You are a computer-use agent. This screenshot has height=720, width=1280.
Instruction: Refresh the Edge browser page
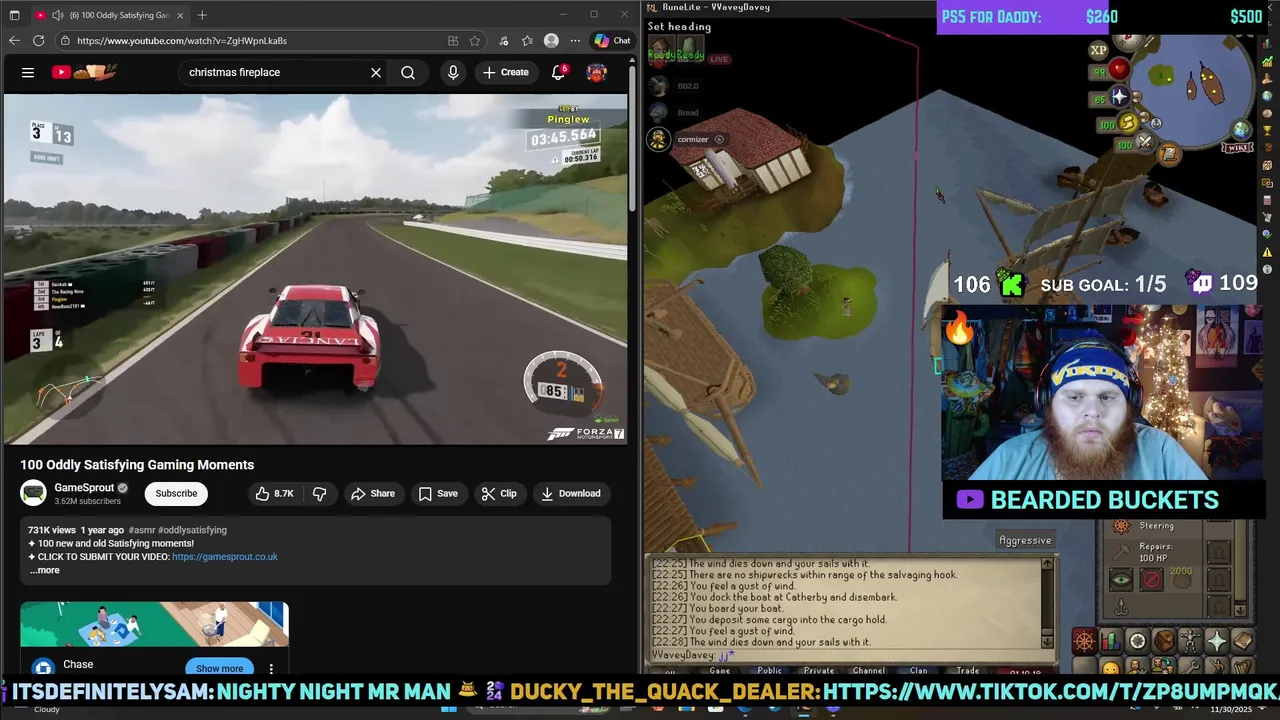tap(38, 41)
